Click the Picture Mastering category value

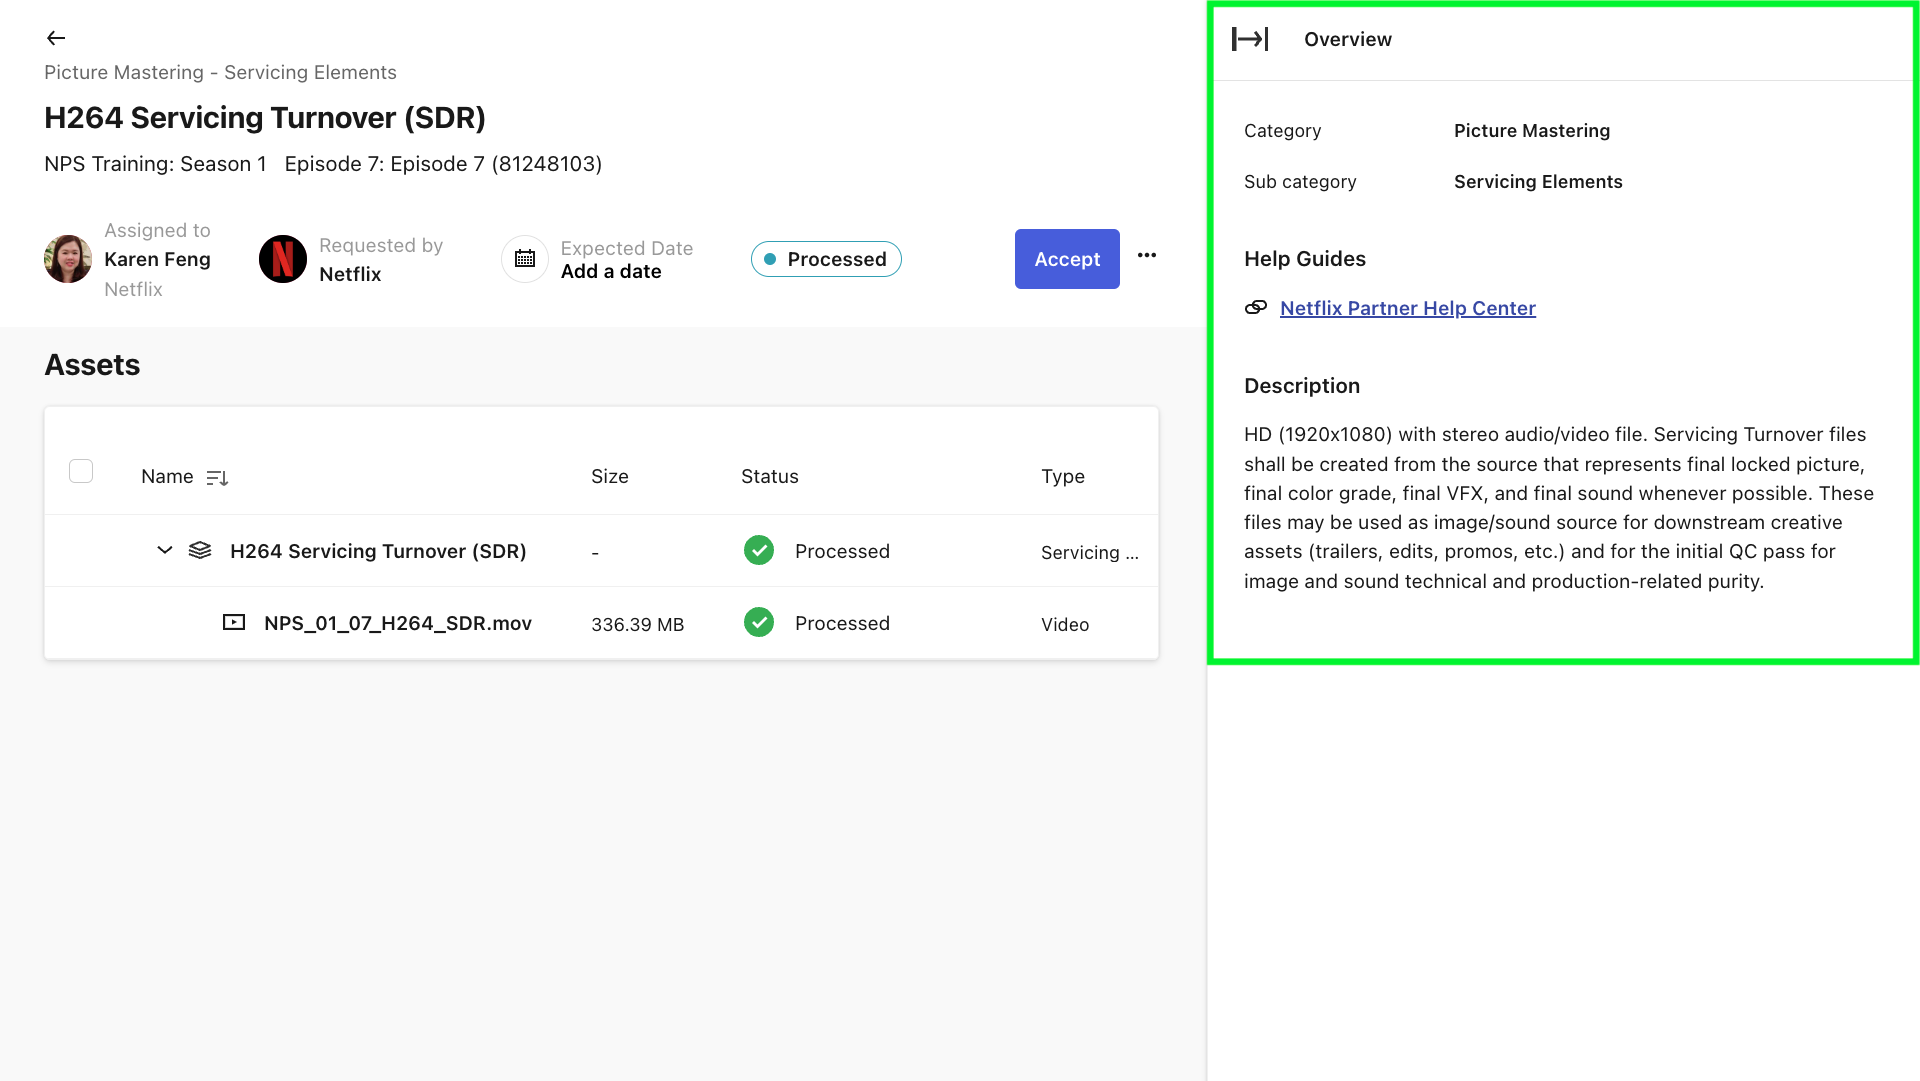click(x=1532, y=131)
